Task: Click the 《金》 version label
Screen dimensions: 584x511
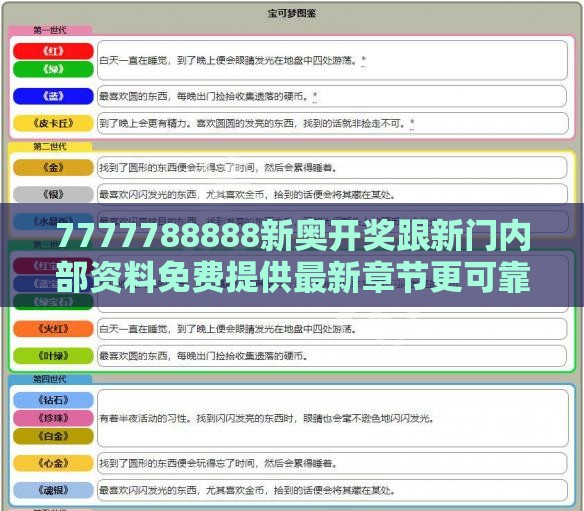Action: coord(53,167)
